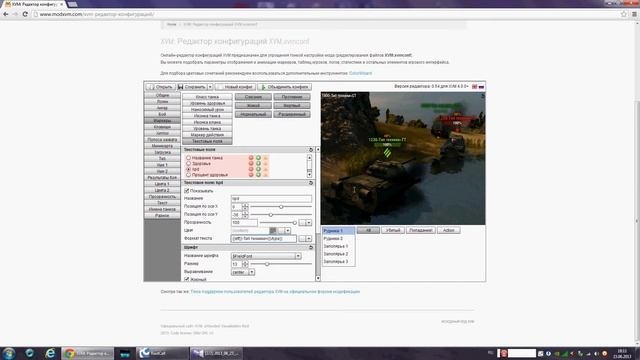Open the Результаты боя sidebar section
640x360 pixels.
(162, 178)
